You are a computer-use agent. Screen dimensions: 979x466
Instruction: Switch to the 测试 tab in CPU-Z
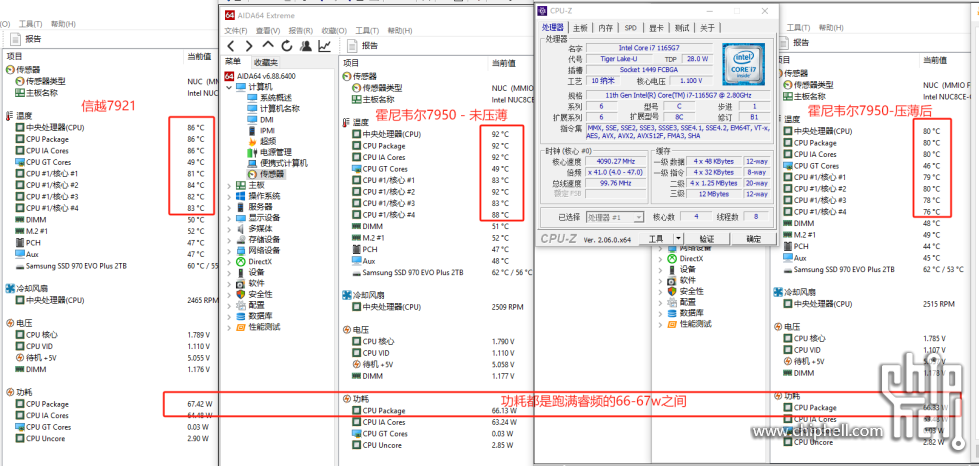pos(682,28)
